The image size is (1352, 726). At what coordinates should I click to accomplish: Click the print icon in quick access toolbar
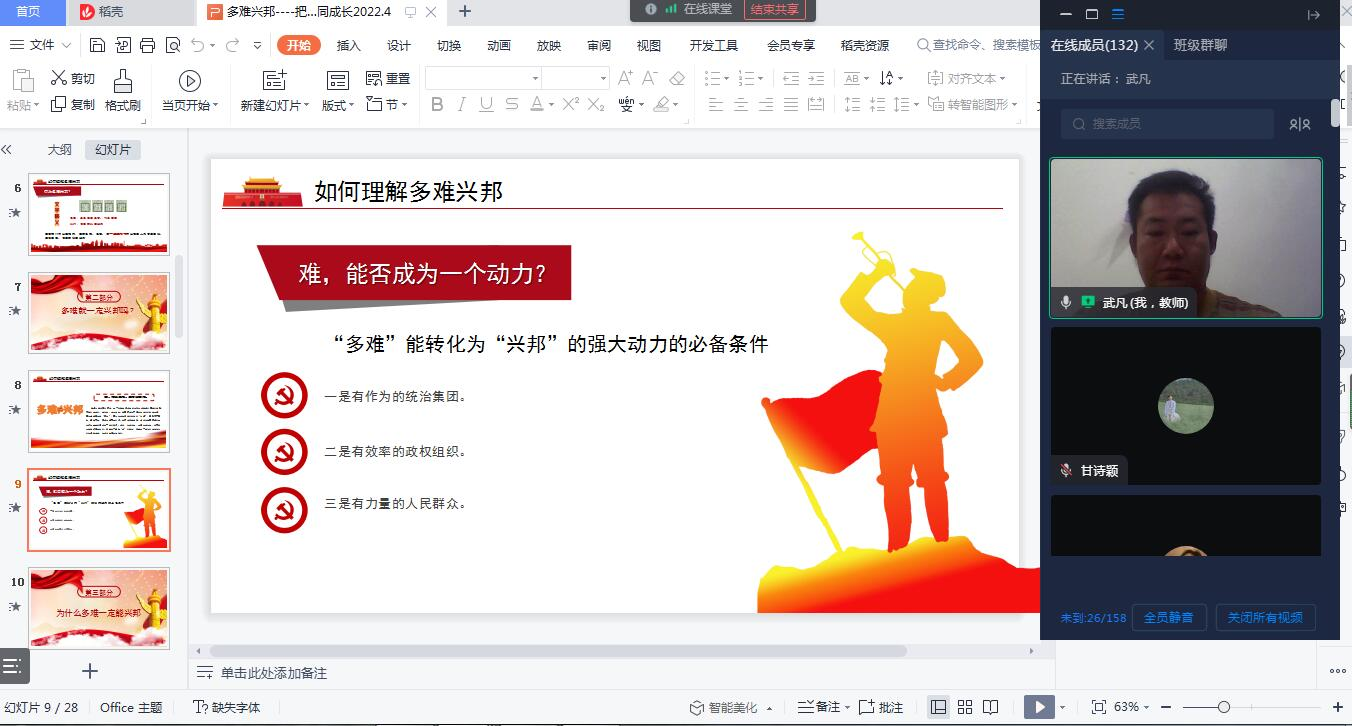(x=148, y=45)
